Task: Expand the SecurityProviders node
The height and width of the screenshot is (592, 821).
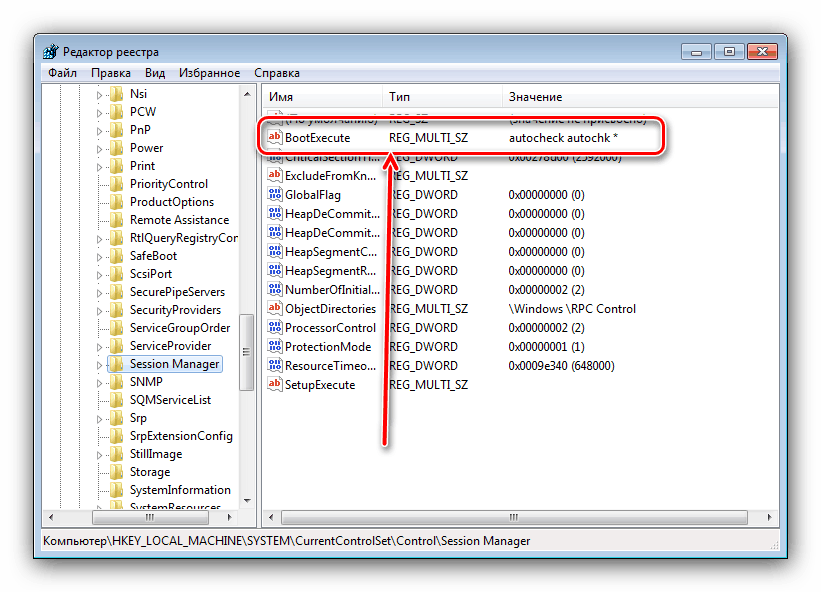Action: pyautogui.click(x=99, y=311)
